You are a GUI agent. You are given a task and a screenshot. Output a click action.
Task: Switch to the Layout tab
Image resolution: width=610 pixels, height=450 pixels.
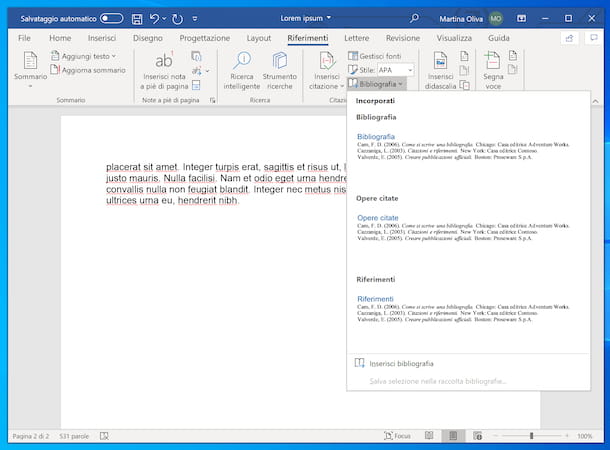(259, 38)
